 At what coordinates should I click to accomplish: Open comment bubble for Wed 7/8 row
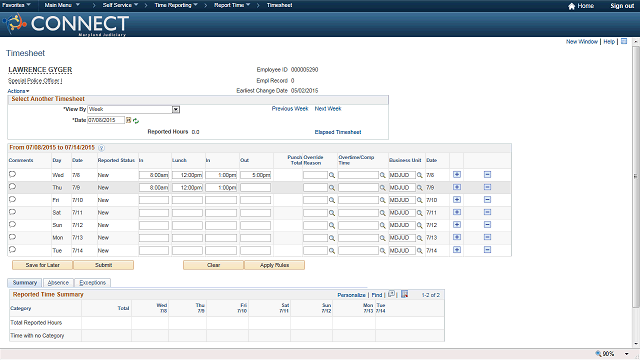(12, 174)
